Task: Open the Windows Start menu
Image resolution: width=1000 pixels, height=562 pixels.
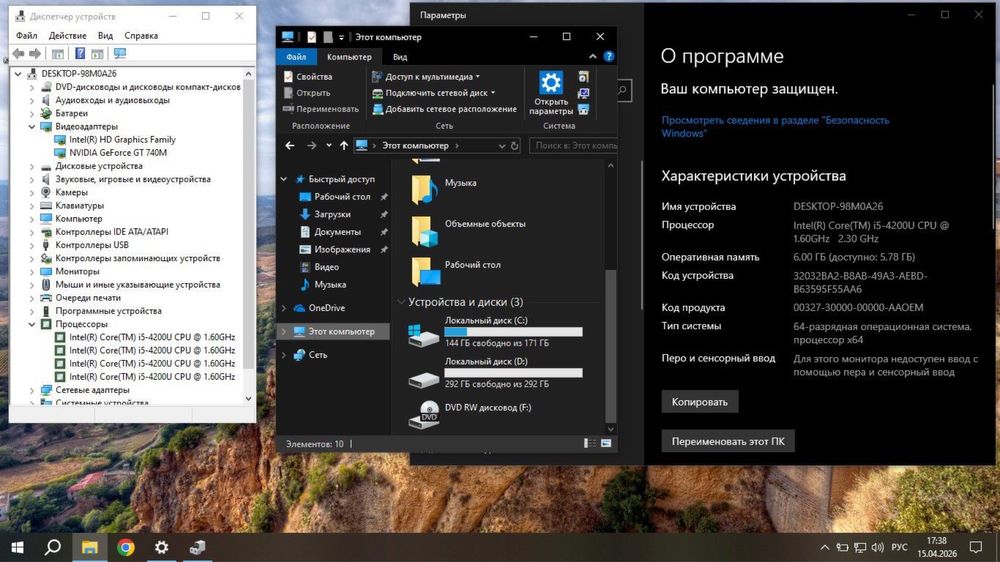Action: [17, 547]
